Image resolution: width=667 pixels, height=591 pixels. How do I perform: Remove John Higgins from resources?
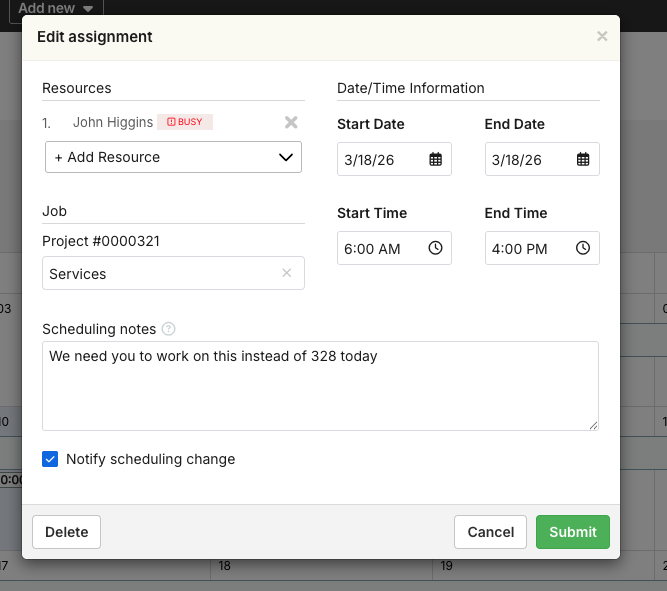tap(291, 122)
